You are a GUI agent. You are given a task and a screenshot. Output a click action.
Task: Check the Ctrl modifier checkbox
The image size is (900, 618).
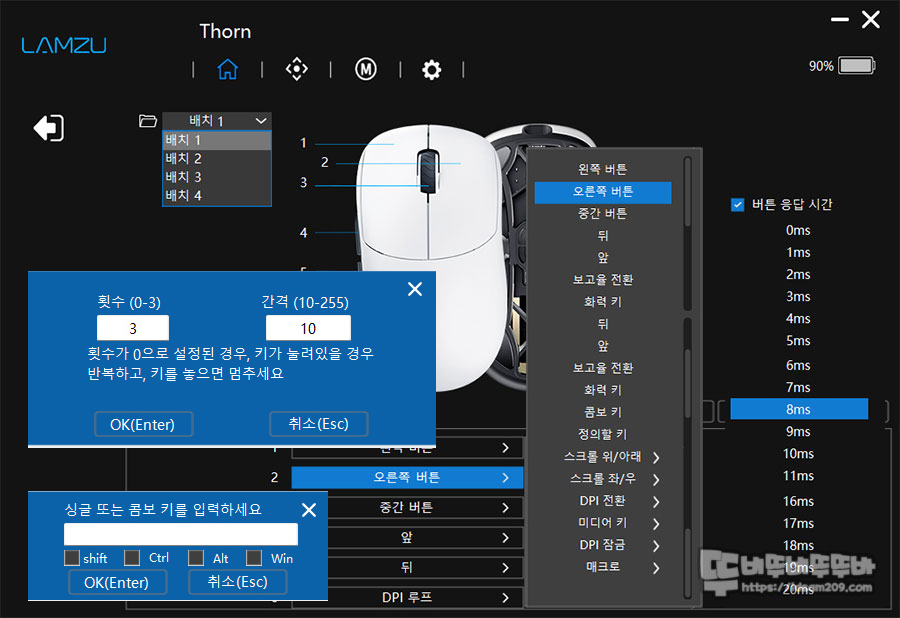pos(132,558)
